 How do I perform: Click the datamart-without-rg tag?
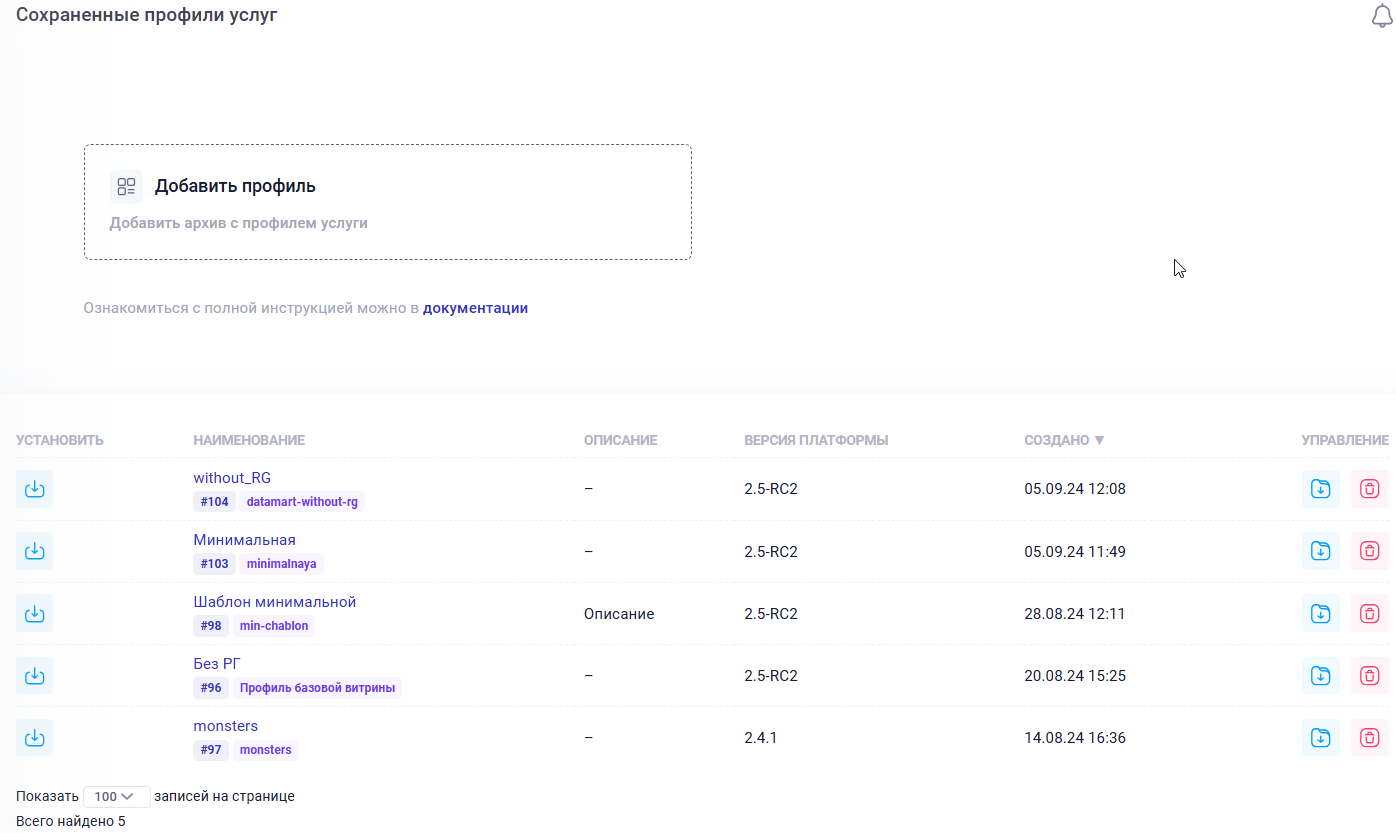[x=302, y=502]
